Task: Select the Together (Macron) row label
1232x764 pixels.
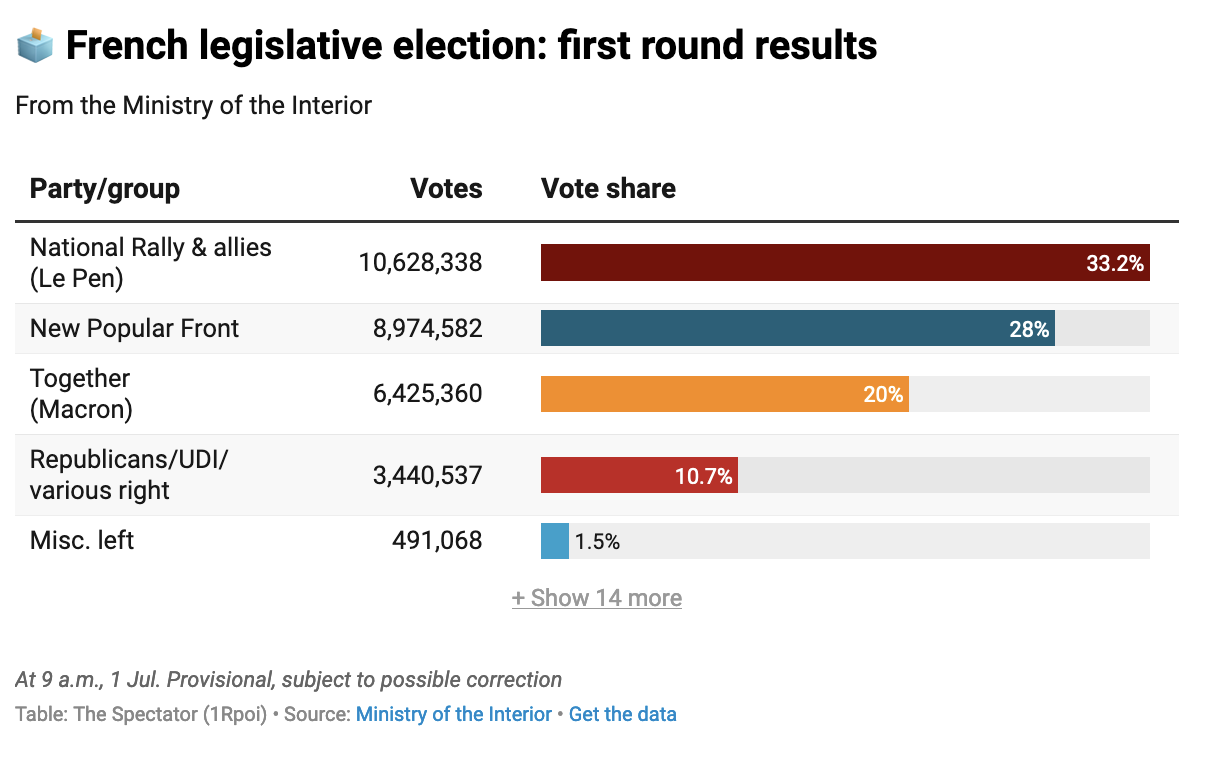Action: (80, 393)
